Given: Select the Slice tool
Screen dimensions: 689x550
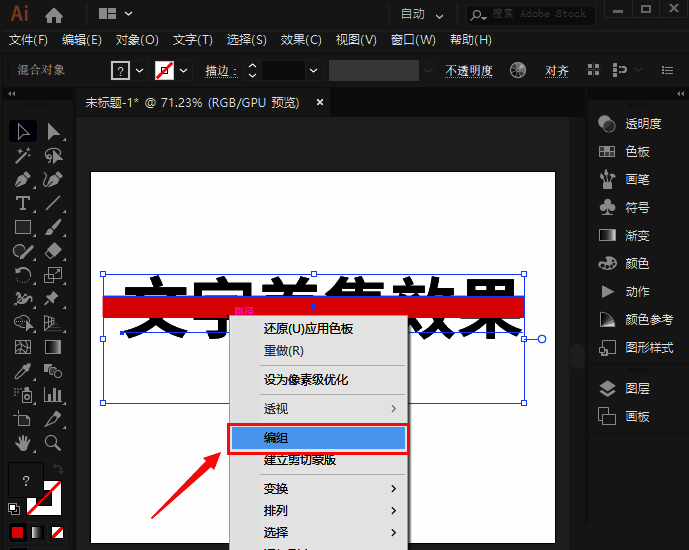Looking at the screenshot, I should pyautogui.click(x=53, y=419).
